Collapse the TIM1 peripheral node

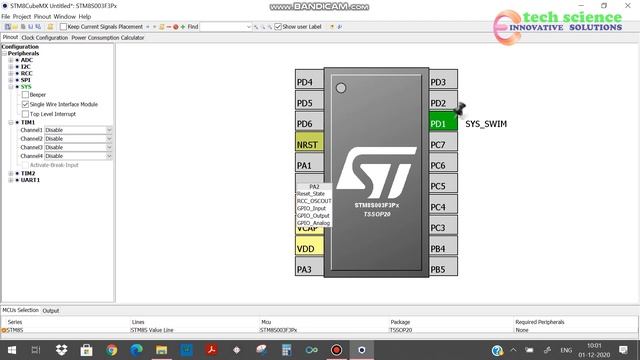click(x=11, y=122)
